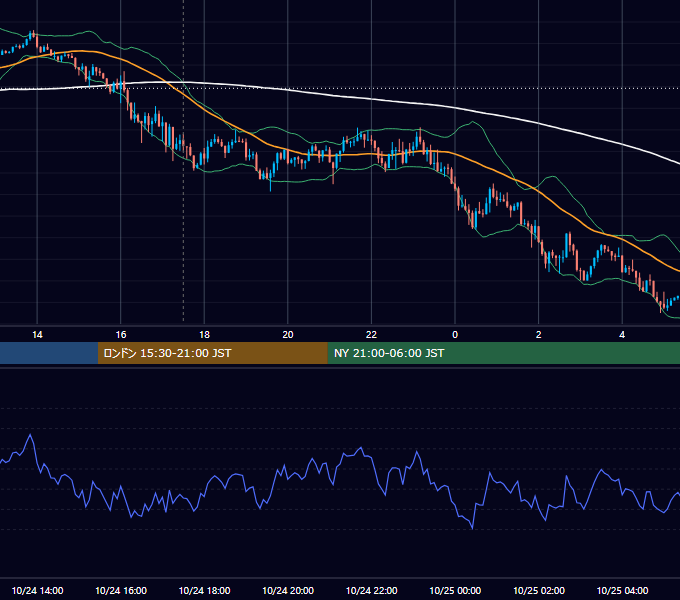
Task: Click the 10/24 16:00 time label
Action: point(121,590)
